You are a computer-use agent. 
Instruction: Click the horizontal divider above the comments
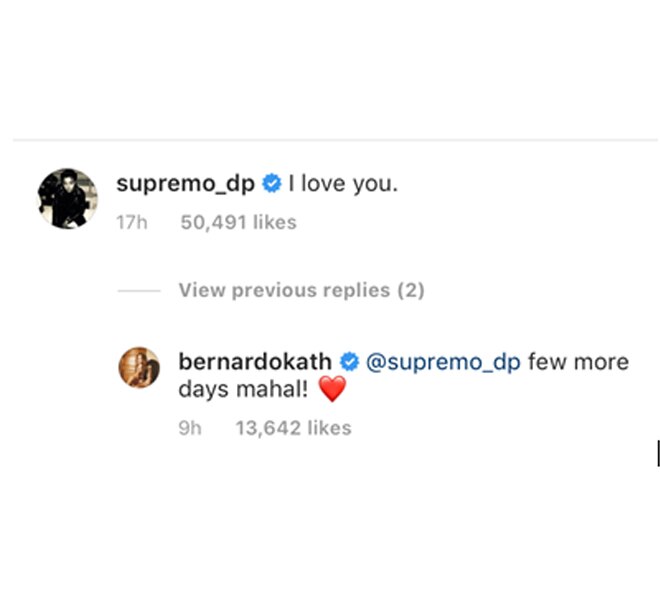coord(335,139)
